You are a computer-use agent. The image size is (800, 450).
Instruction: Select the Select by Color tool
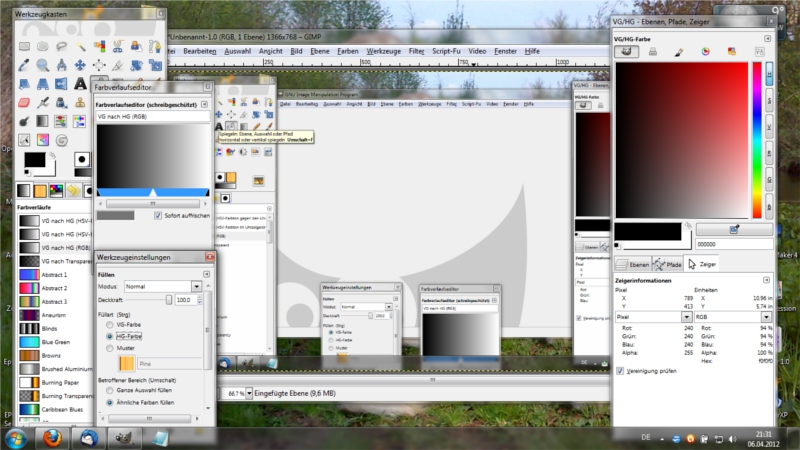coord(99,46)
